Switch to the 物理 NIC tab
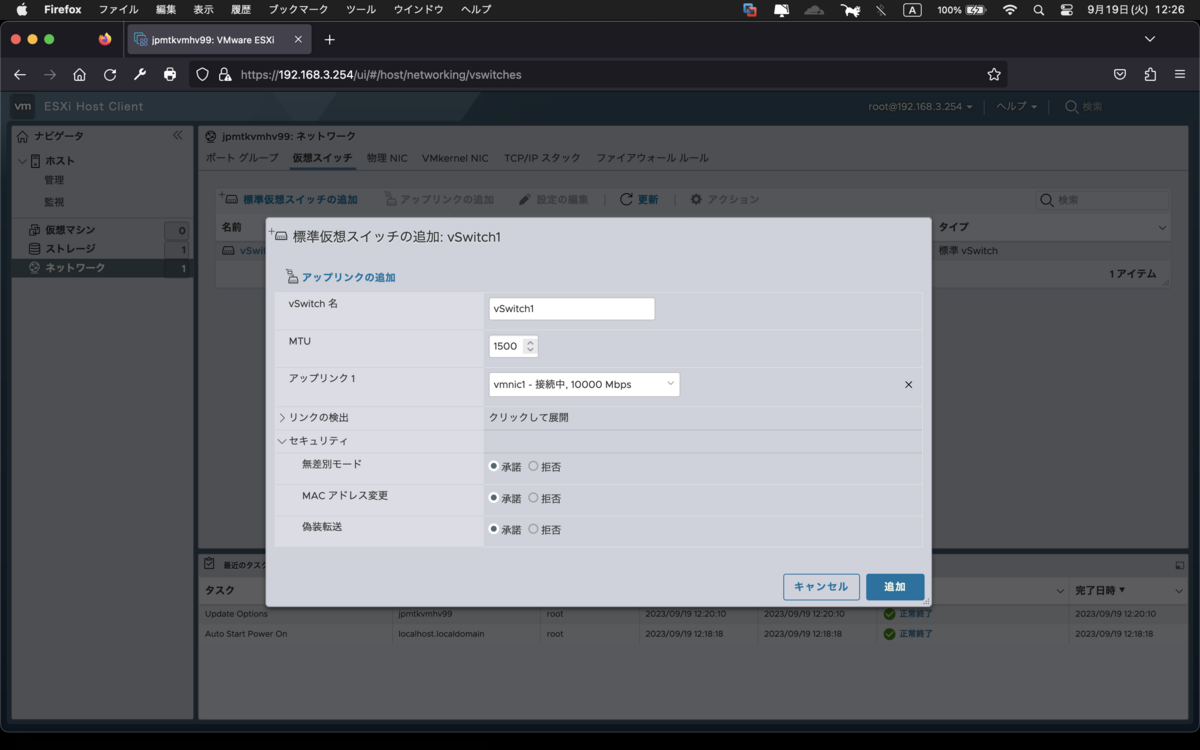 tap(387, 158)
